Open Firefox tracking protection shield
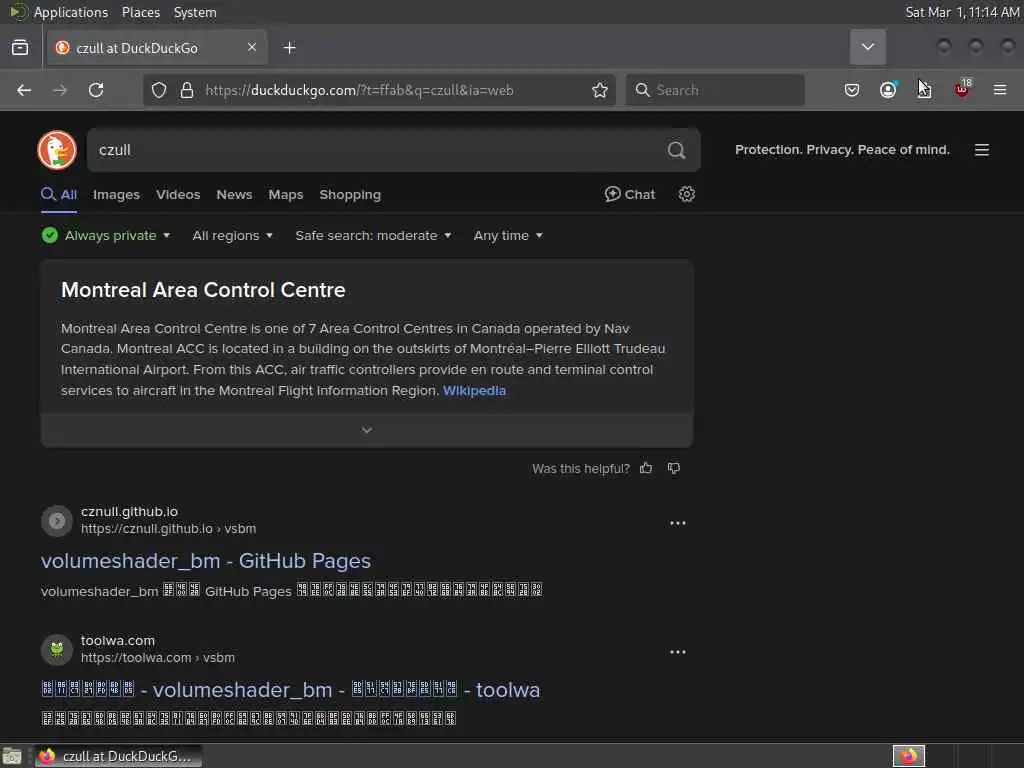 [x=159, y=90]
